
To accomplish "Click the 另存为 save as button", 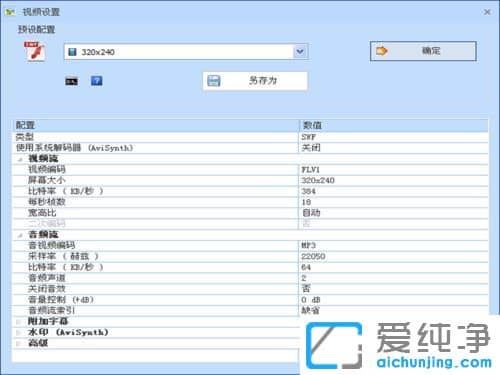I will [255, 81].
